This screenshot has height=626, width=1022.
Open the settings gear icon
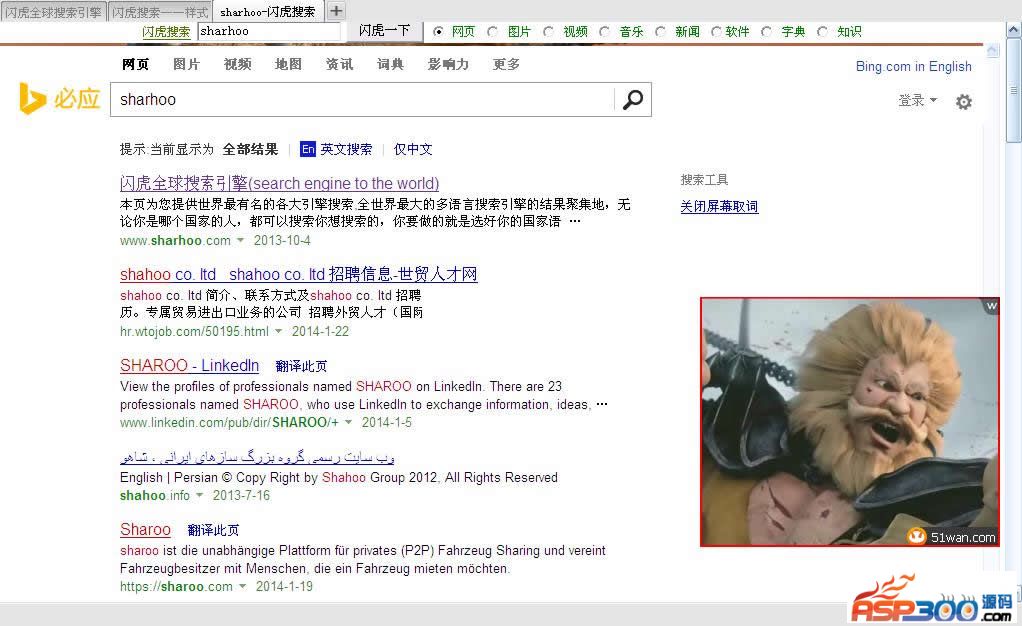point(963,102)
